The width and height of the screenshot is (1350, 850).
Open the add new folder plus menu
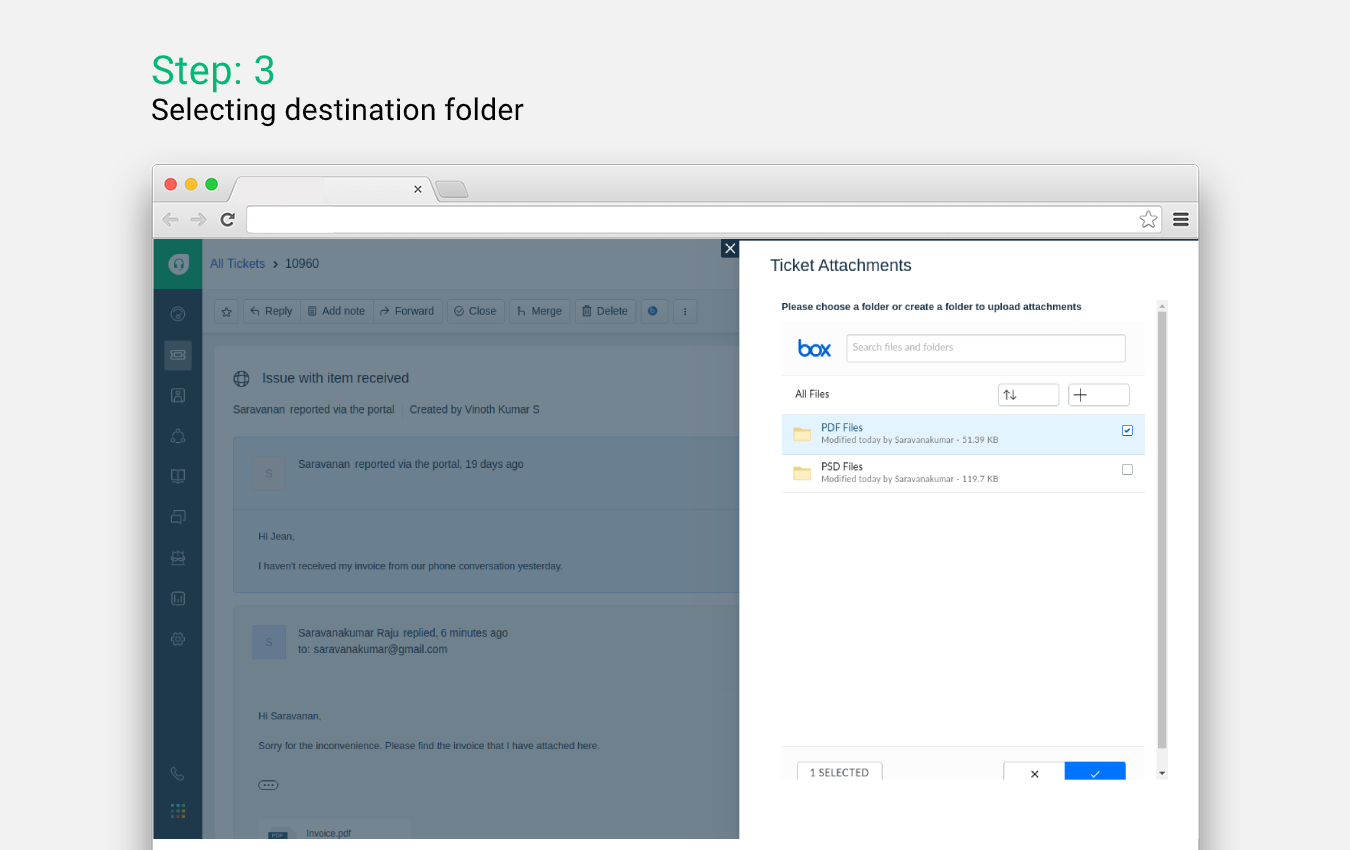(x=1098, y=395)
